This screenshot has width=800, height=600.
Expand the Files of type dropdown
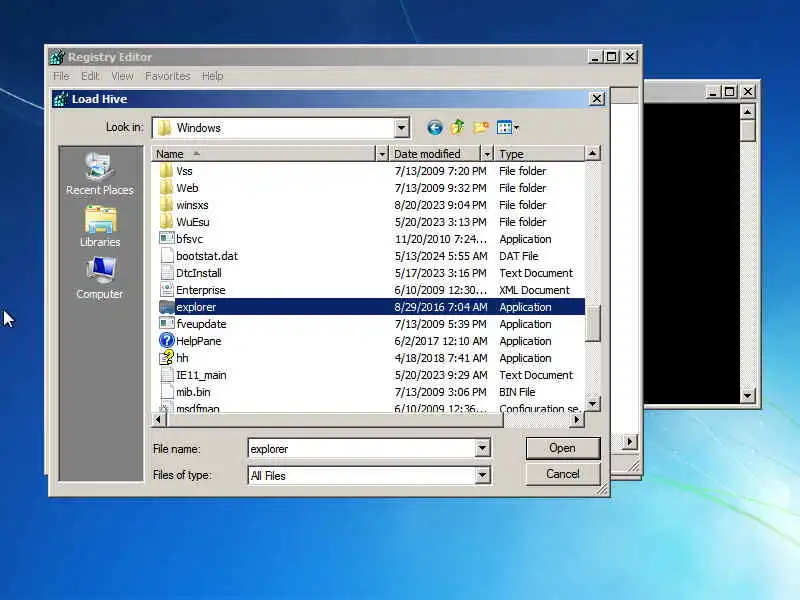click(482, 476)
